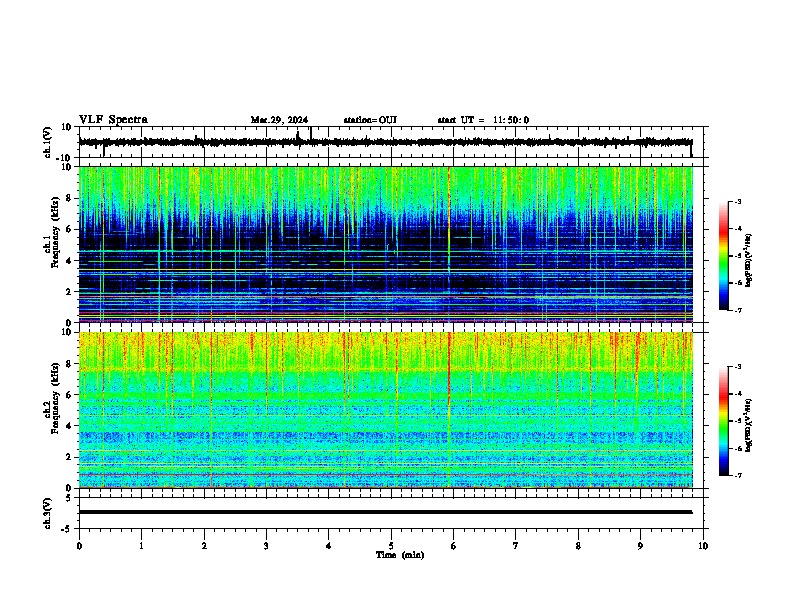The height and width of the screenshot is (612, 792).
Task: Click the time axis tick label "8"
Action: (x=578, y=546)
